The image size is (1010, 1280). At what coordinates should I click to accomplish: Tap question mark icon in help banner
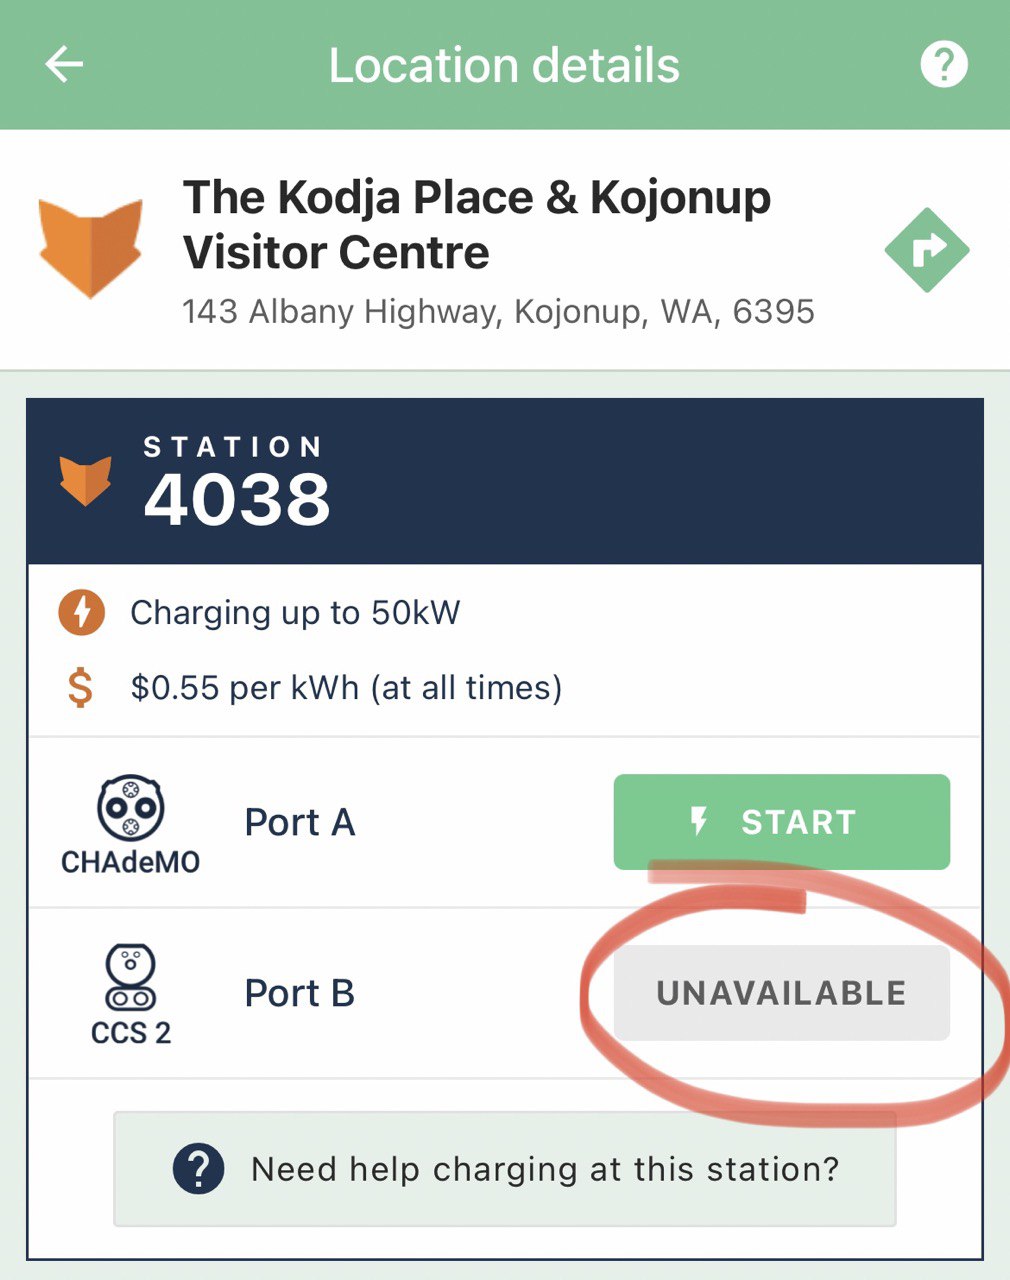[198, 1168]
